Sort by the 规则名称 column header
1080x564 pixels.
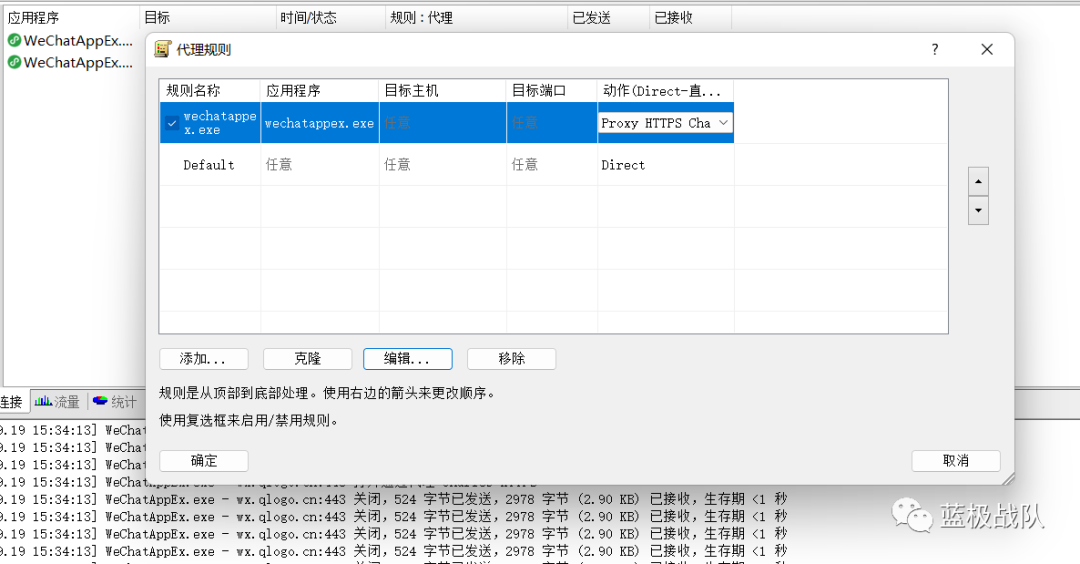210,91
